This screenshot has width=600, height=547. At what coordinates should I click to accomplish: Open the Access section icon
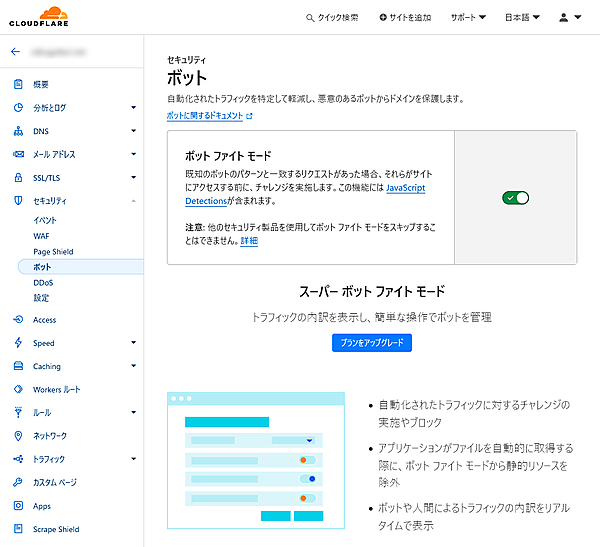point(18,320)
